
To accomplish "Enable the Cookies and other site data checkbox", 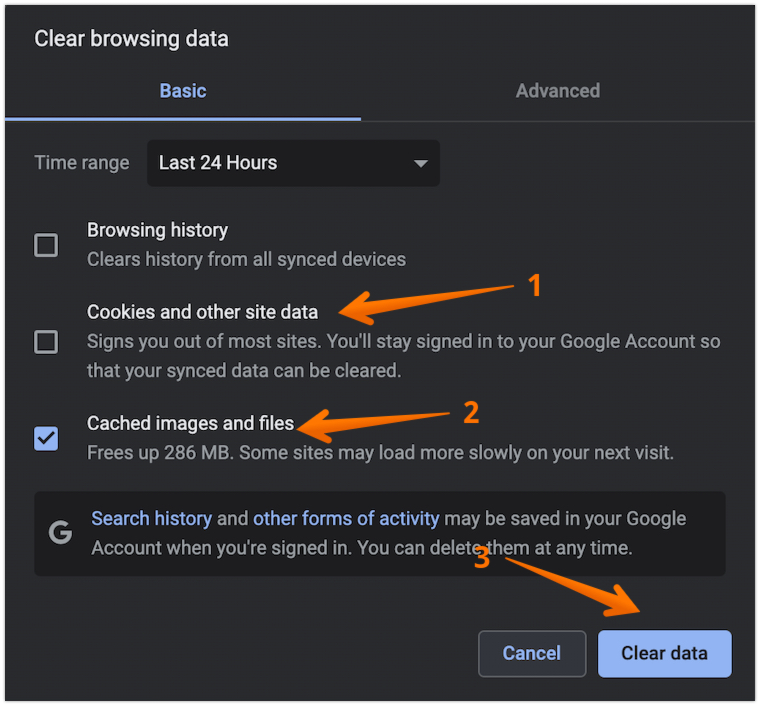I will (46, 342).
